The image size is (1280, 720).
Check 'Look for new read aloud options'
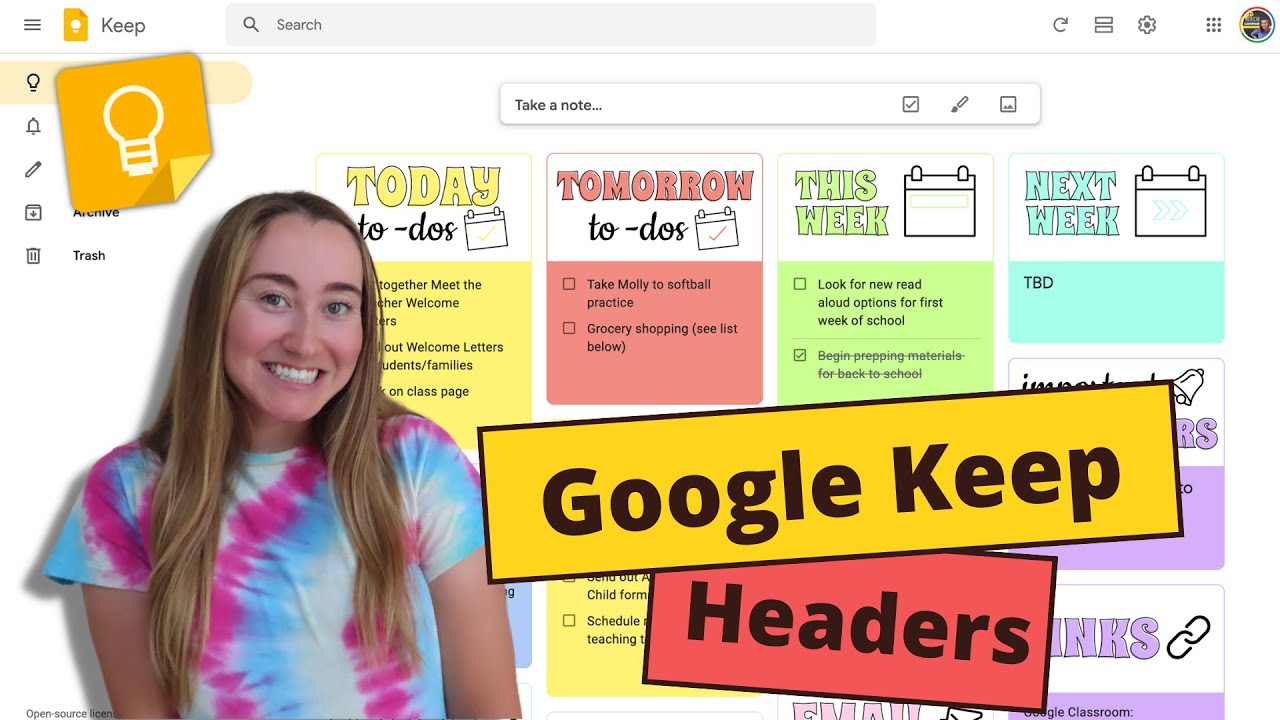pos(800,284)
